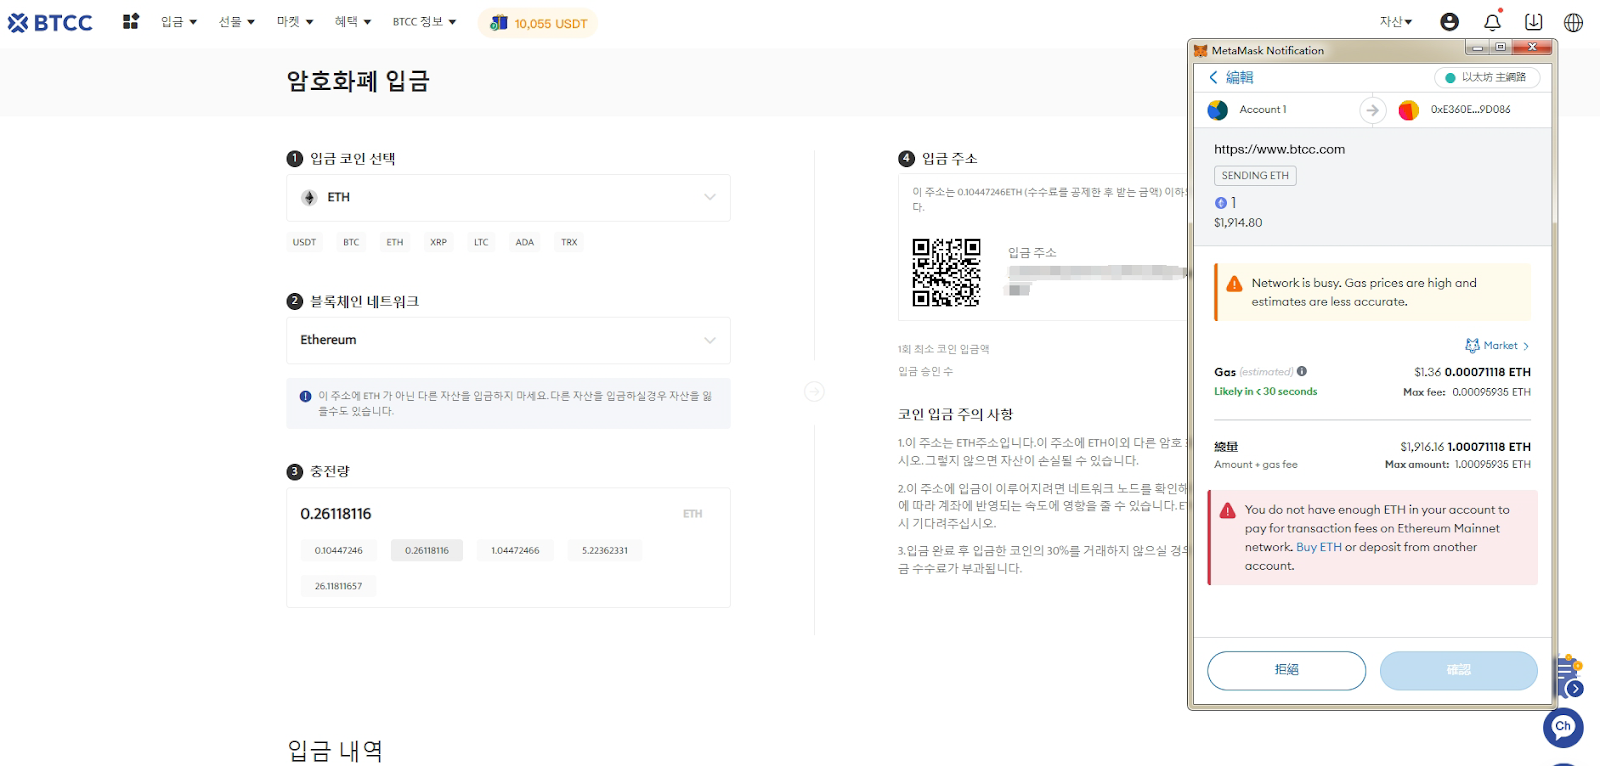Choose amount 0.26118116 chip
Screen dimensions: 1600x766
pos(427,551)
